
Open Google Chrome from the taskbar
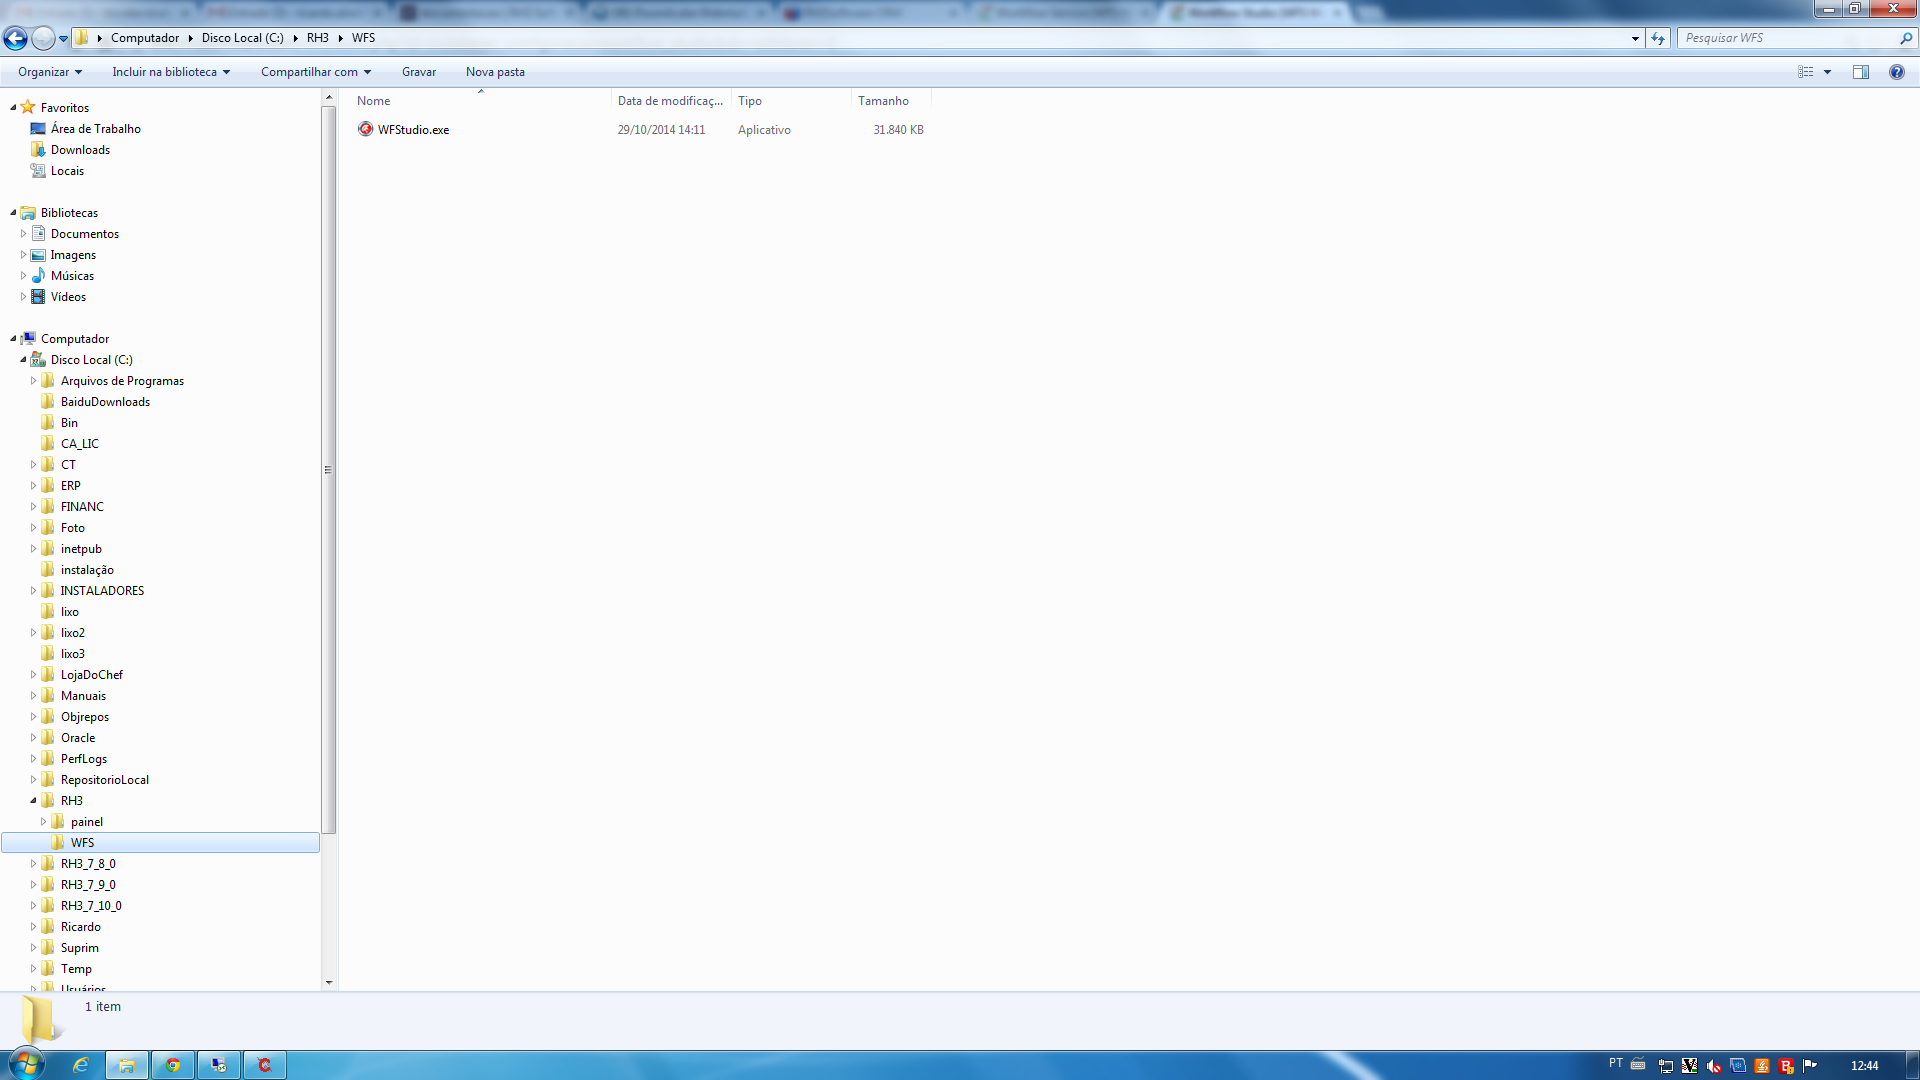coord(173,1065)
